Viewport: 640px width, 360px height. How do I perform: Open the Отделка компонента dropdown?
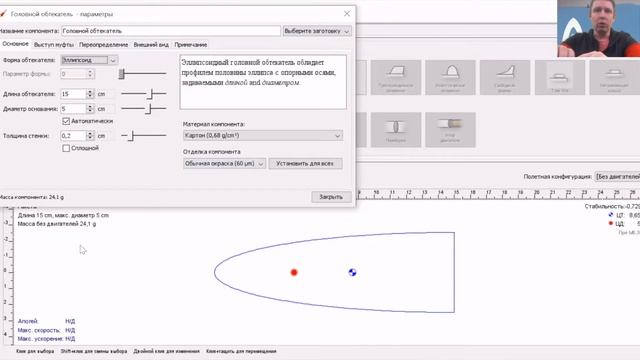[224, 164]
